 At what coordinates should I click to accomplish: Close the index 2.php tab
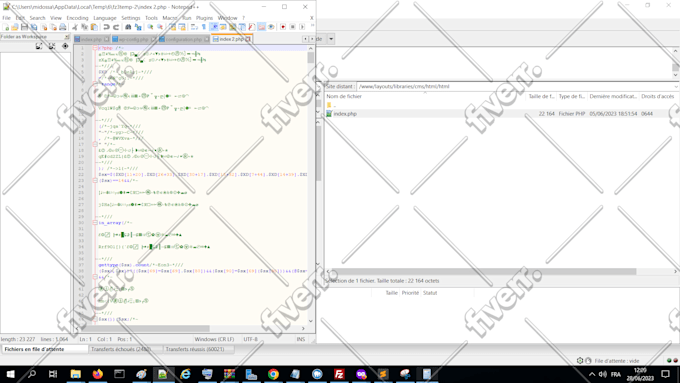tap(248, 39)
